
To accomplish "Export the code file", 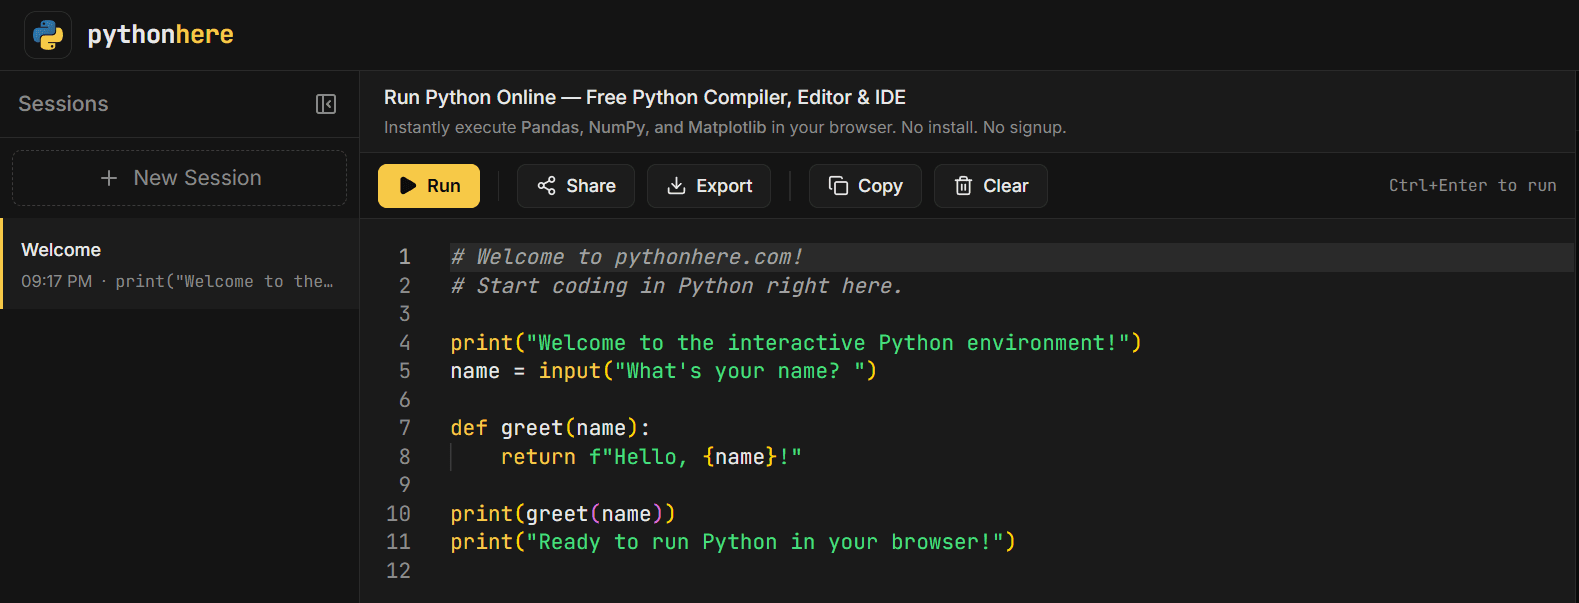I will (709, 186).
